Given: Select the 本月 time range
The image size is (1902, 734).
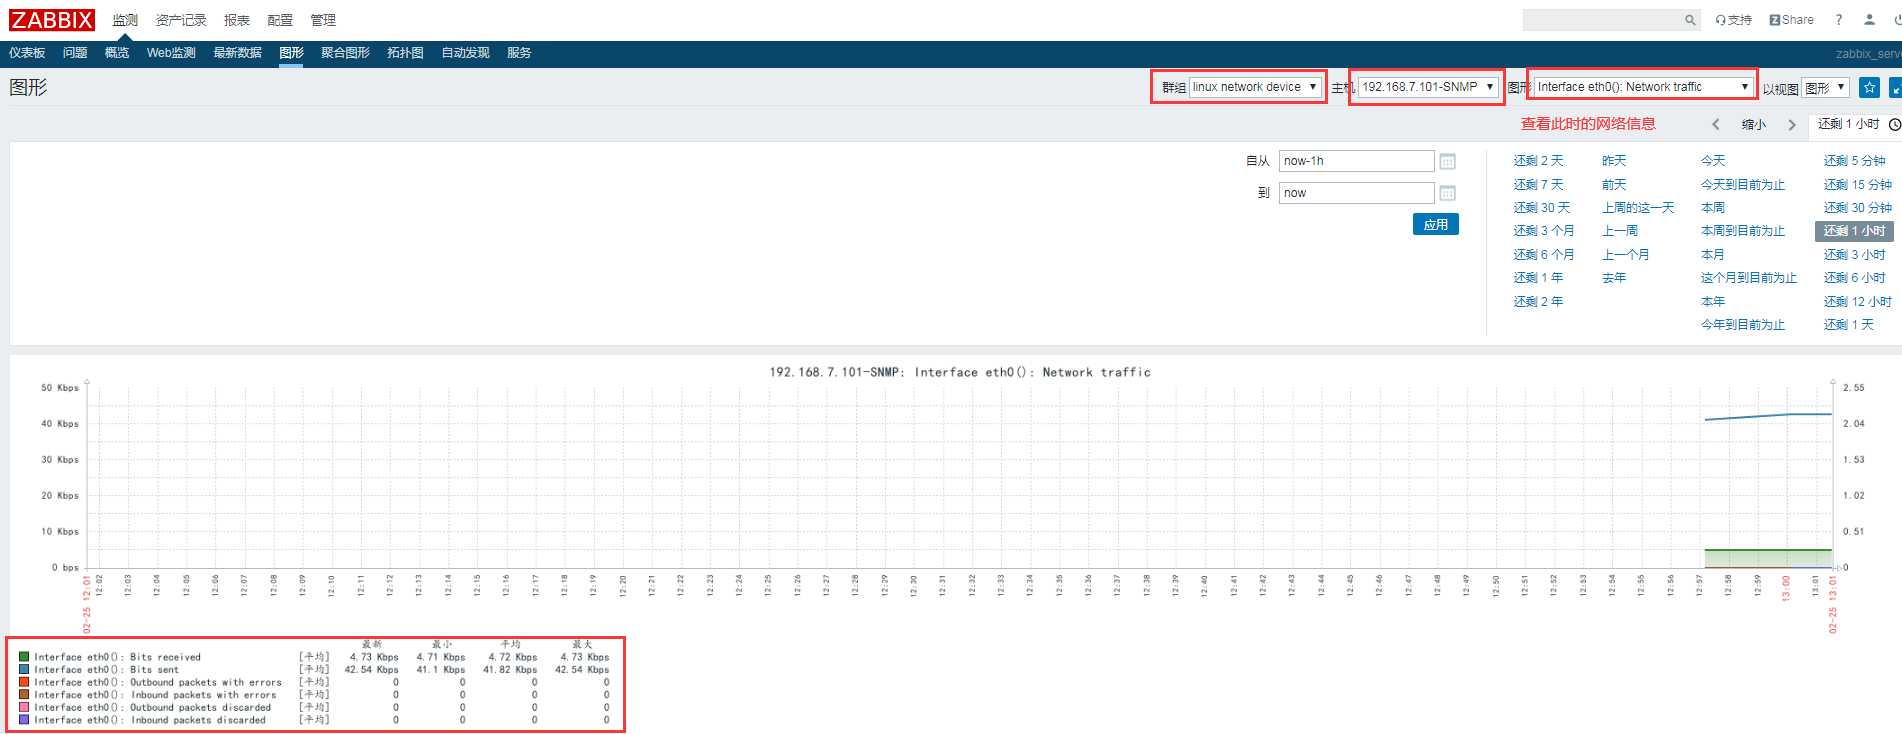Looking at the screenshot, I should click(1713, 255).
